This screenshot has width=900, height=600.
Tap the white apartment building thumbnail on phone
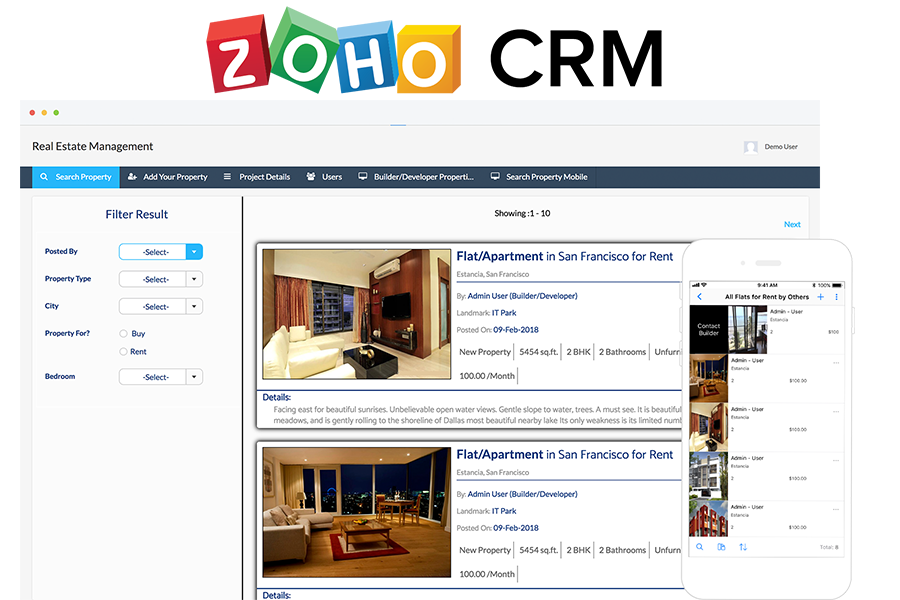tap(708, 475)
